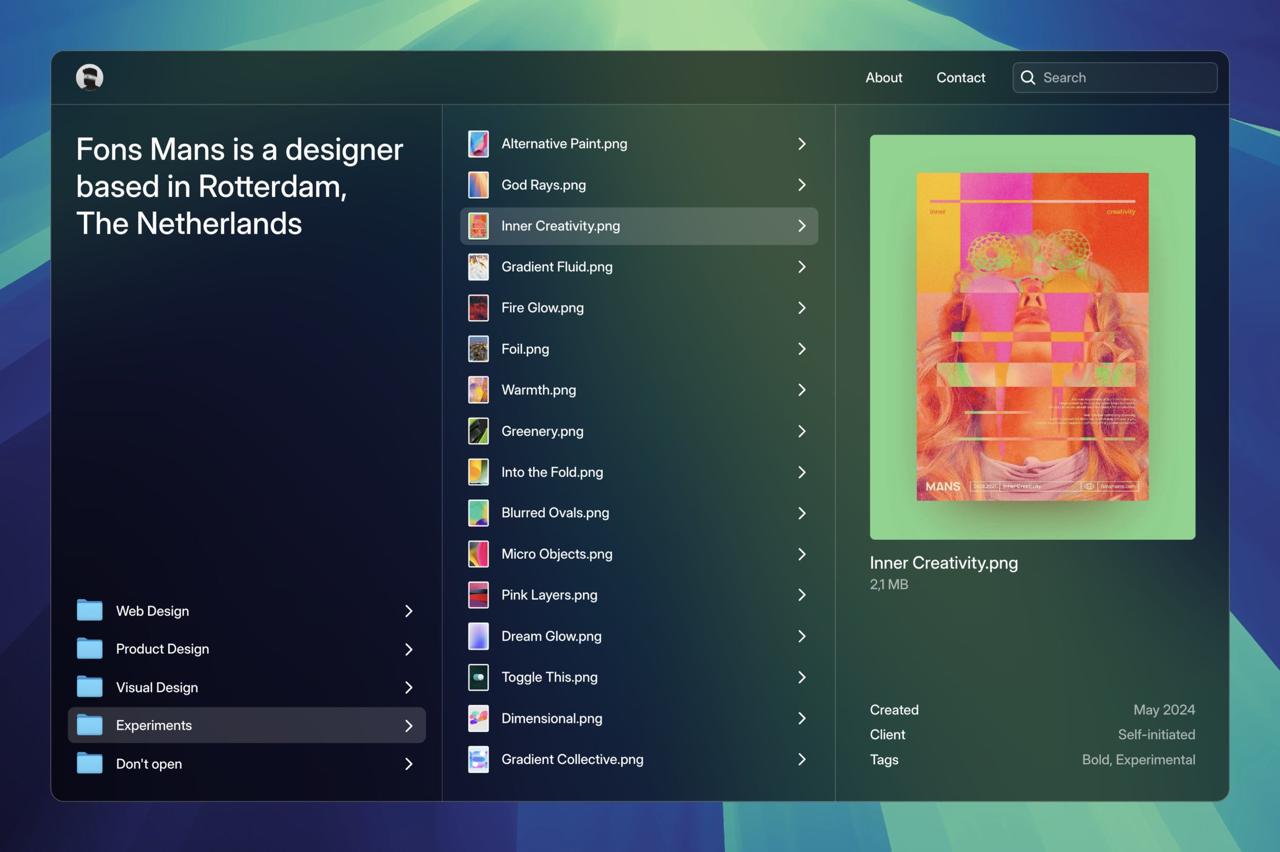Click the Inner Creativity poster preview
The height and width of the screenshot is (852, 1280).
(x=1032, y=337)
